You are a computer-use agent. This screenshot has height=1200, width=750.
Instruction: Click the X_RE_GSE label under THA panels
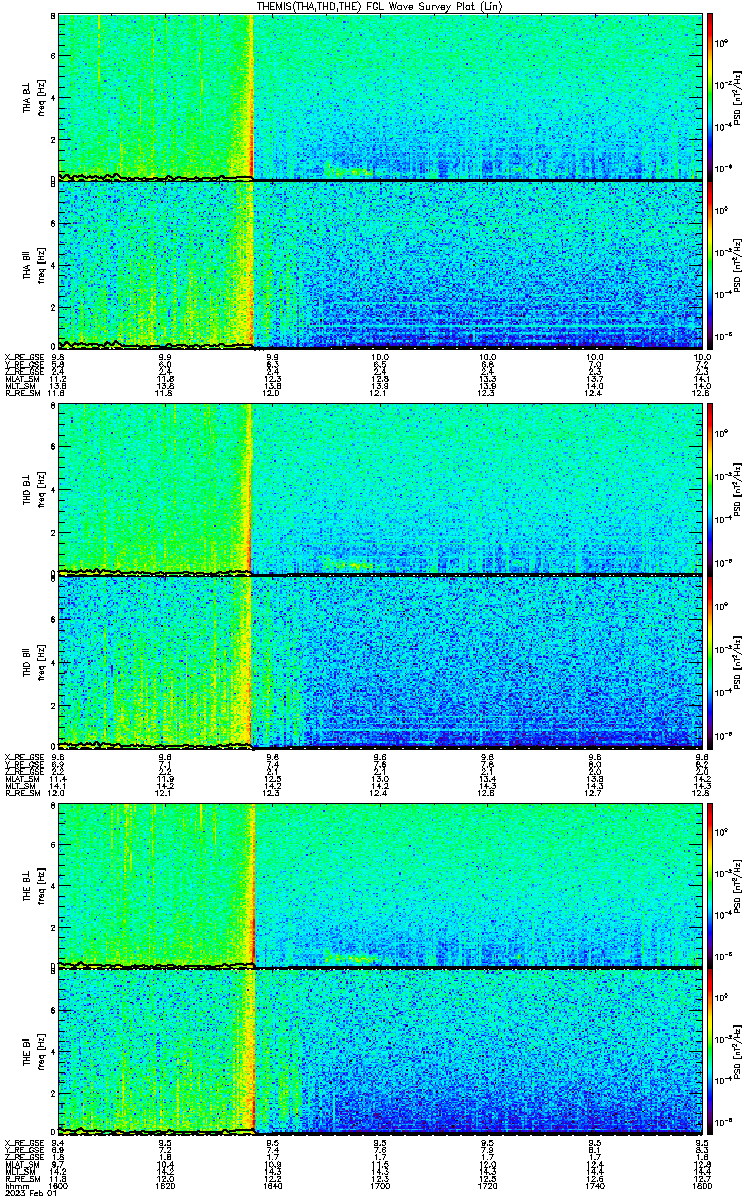pyautogui.click(x=22, y=356)
